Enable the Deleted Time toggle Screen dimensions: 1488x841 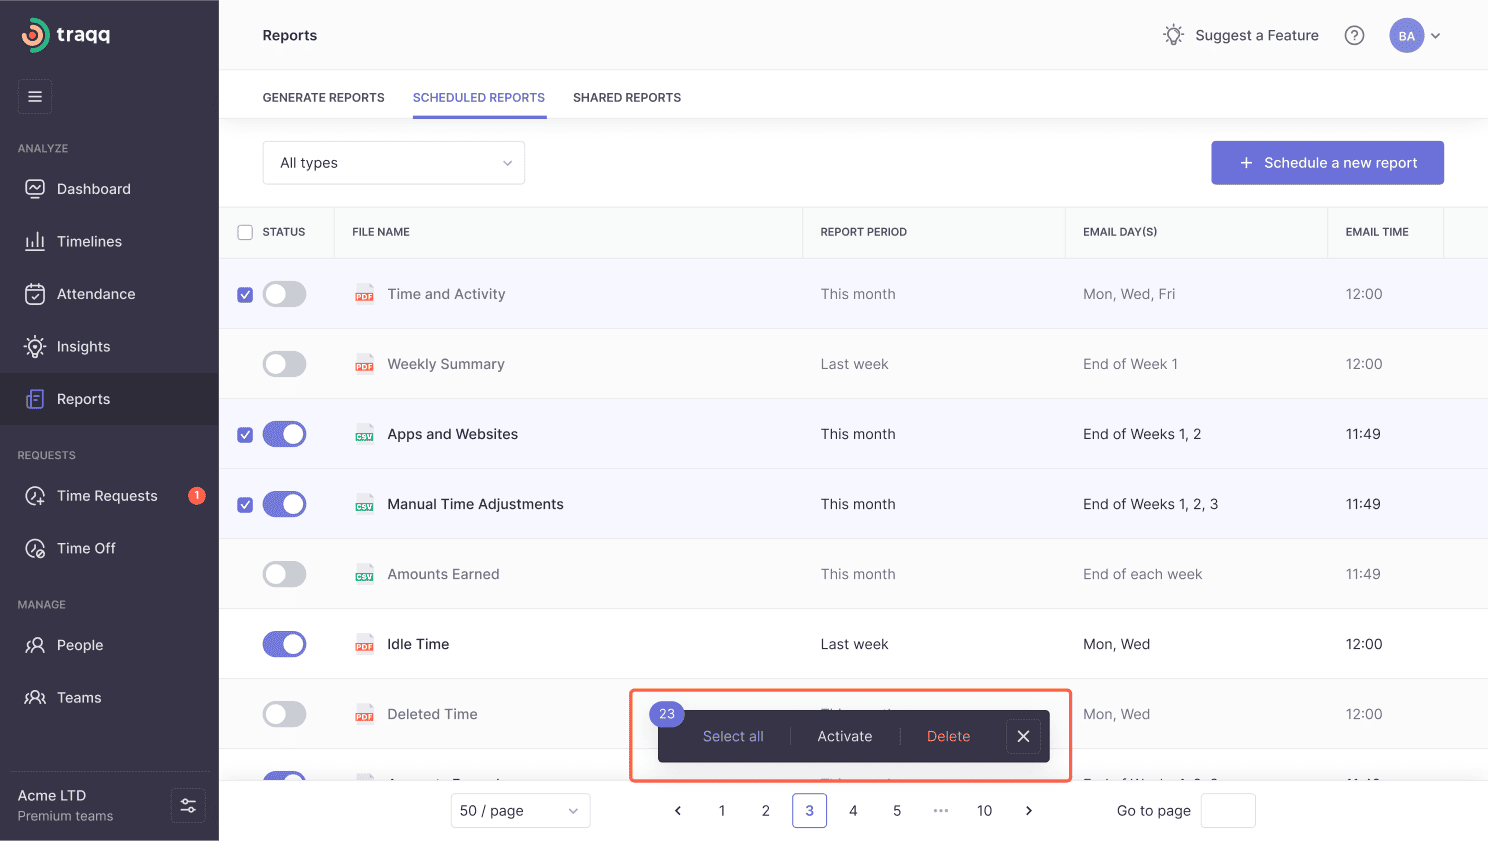(284, 714)
